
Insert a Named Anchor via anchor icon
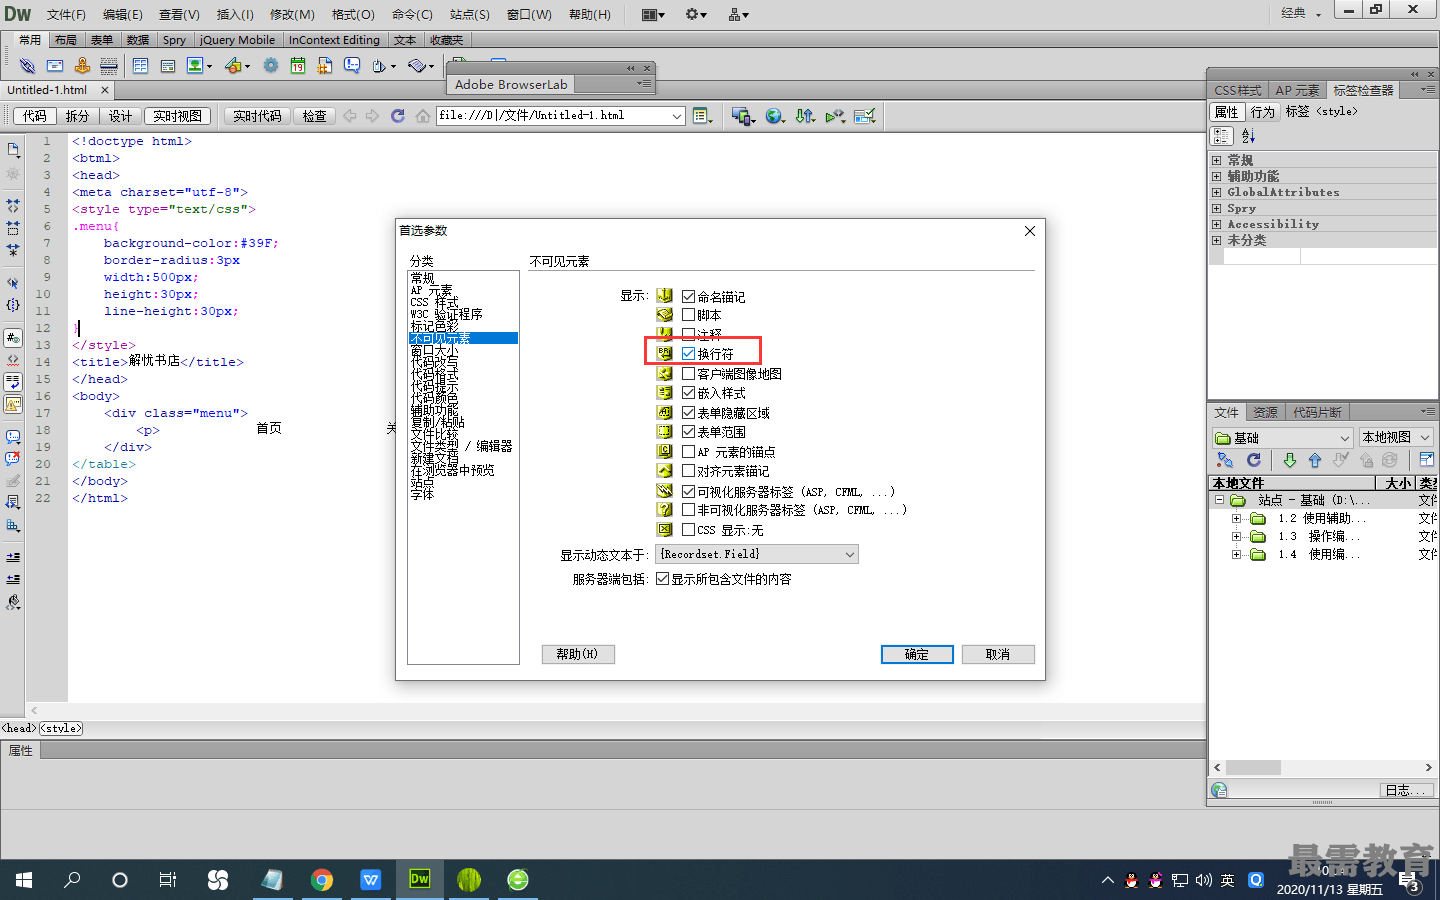point(82,66)
